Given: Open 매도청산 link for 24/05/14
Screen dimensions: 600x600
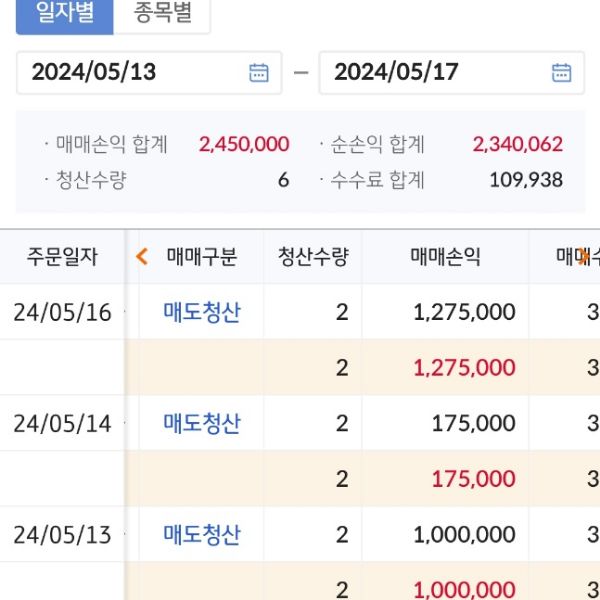Looking at the screenshot, I should (202, 423).
